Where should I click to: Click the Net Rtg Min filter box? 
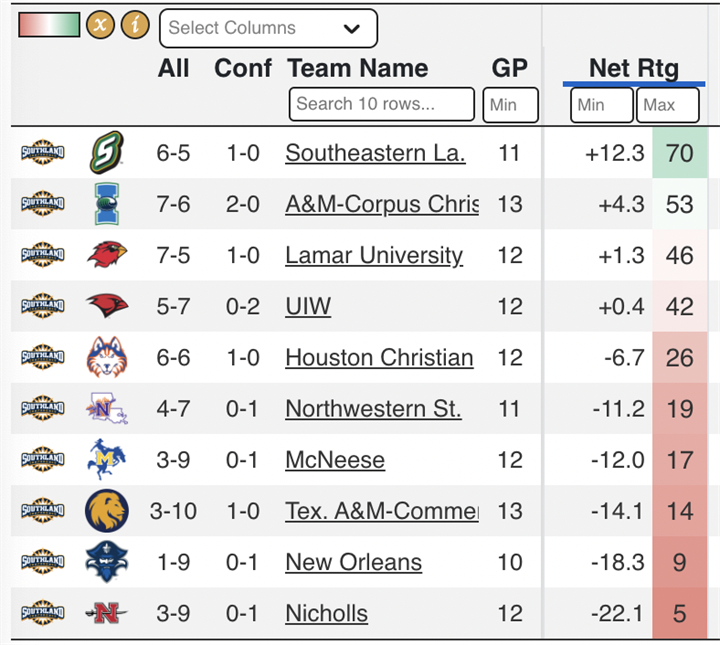coord(602,105)
